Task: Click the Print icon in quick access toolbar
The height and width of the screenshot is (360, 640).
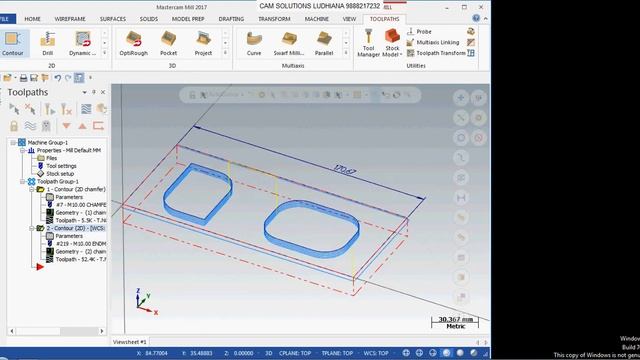Action: 24,78
